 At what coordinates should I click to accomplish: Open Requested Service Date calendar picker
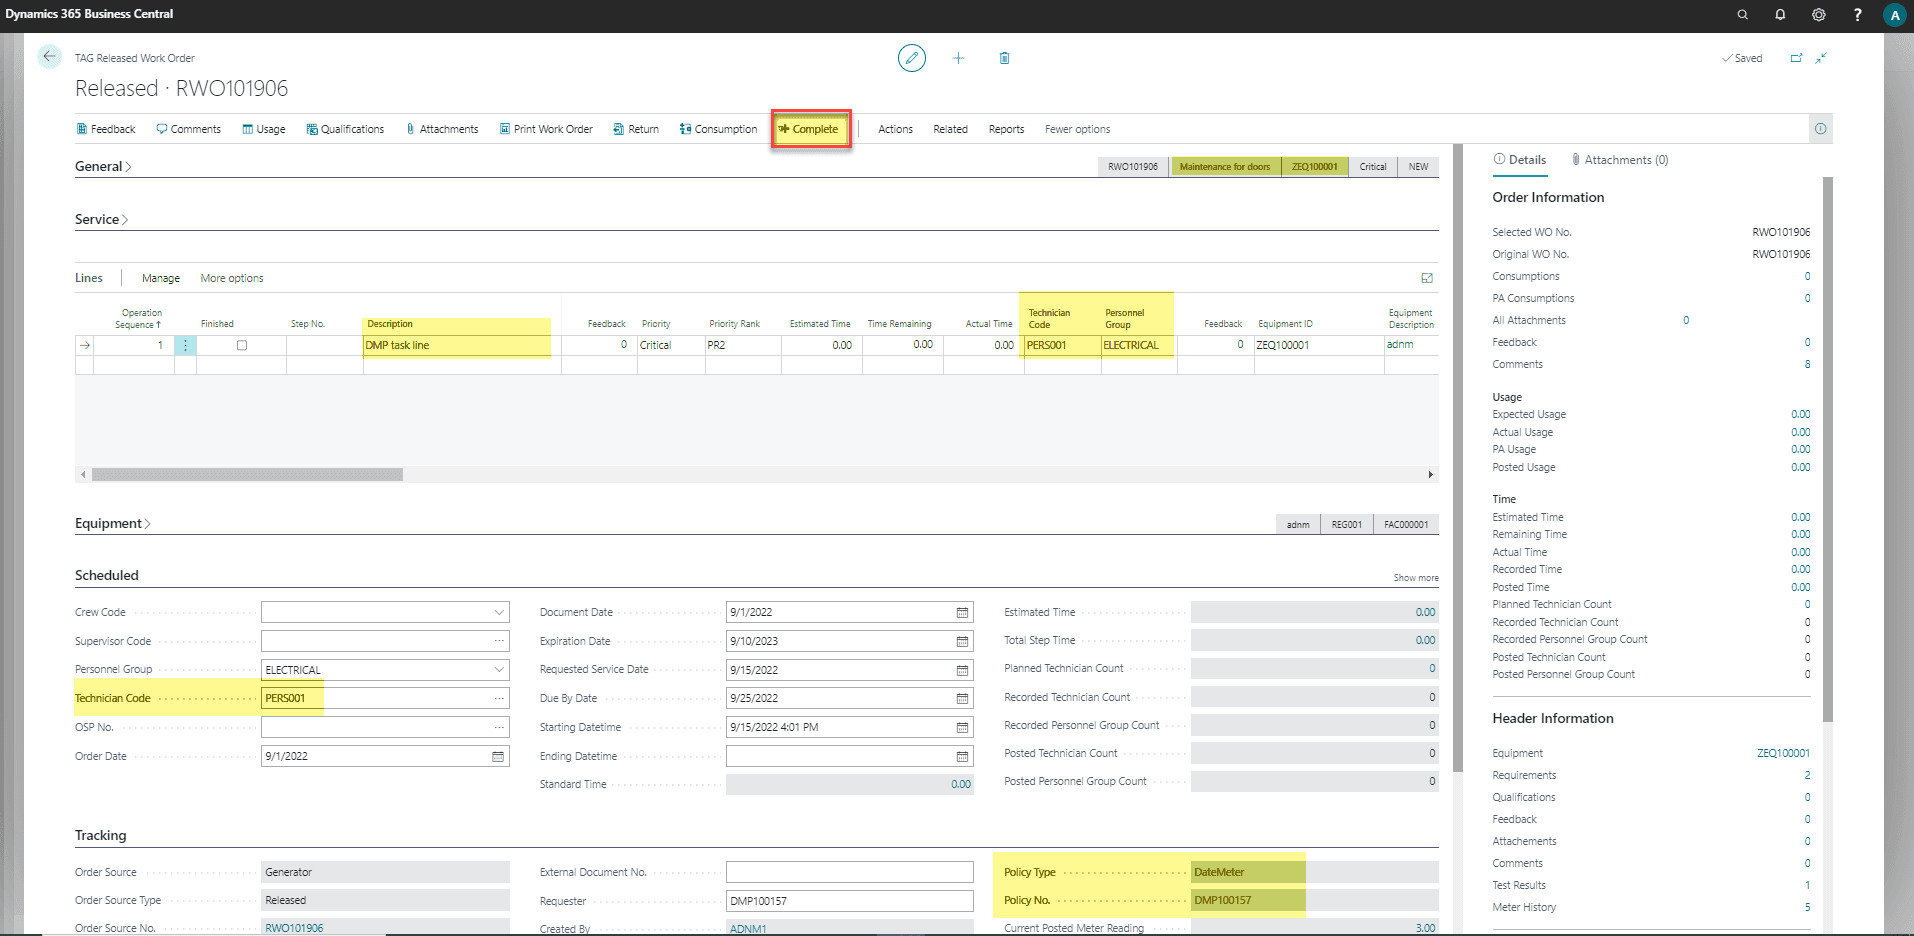coord(962,670)
